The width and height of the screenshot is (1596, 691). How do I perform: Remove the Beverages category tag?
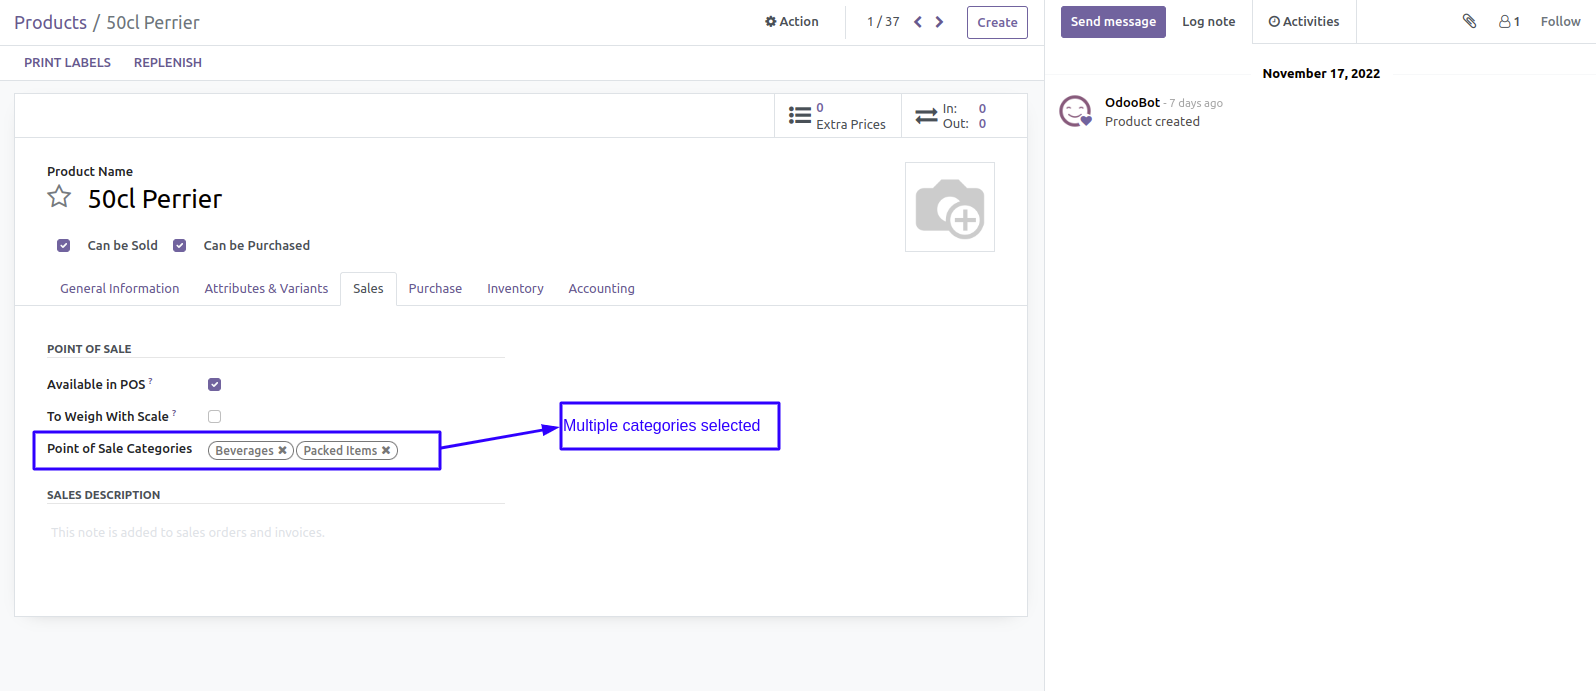tap(283, 451)
